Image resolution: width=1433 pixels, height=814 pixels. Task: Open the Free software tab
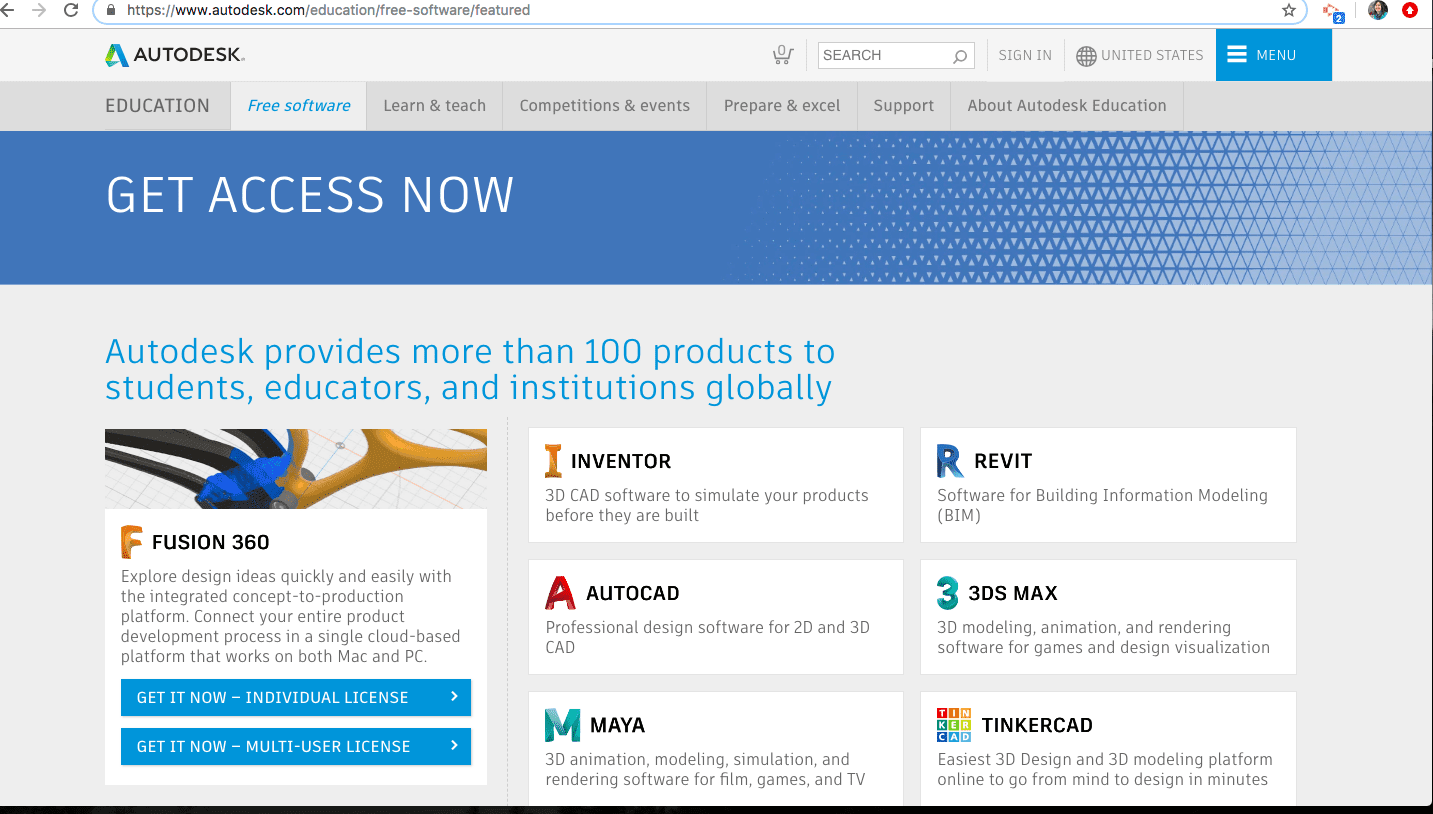pos(299,106)
